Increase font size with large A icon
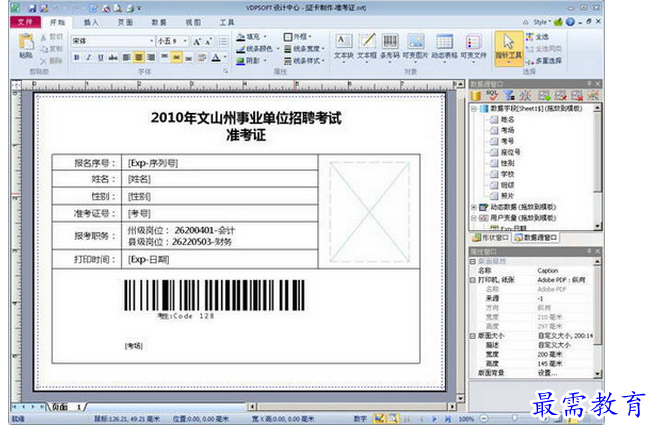This screenshot has width=654, height=436. click(197, 41)
